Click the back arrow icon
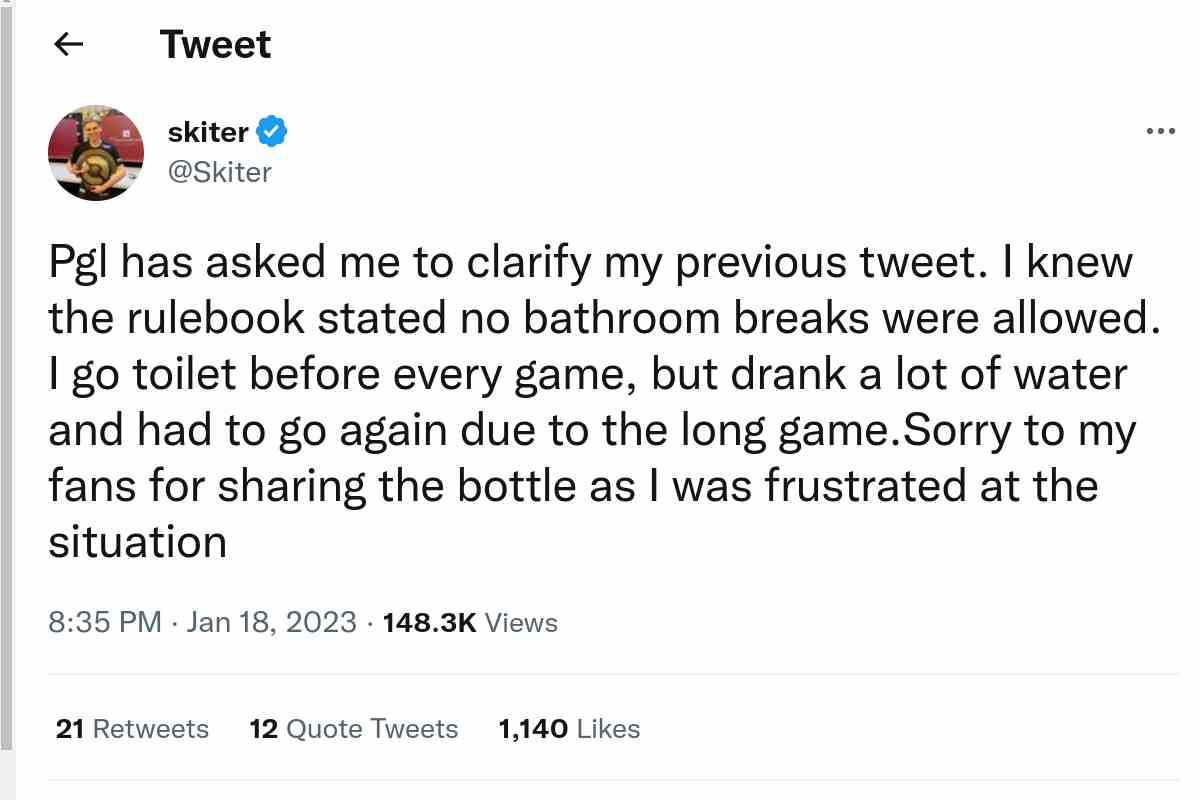This screenshot has height=800, width=1200. [68, 45]
